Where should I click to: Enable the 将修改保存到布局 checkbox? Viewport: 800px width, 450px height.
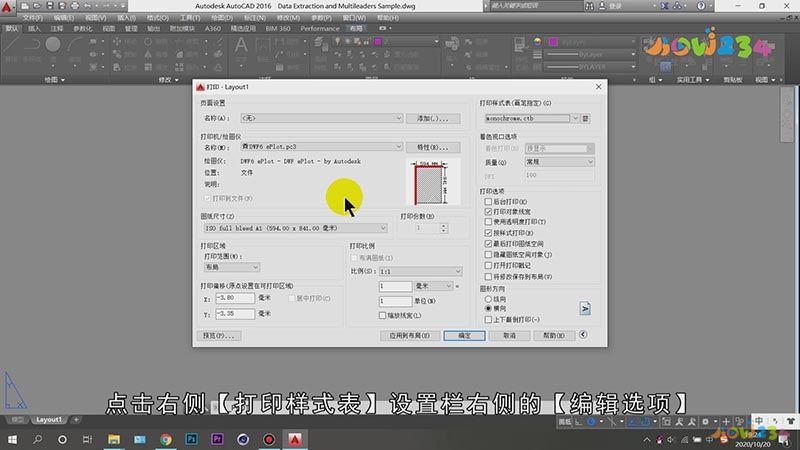point(488,277)
